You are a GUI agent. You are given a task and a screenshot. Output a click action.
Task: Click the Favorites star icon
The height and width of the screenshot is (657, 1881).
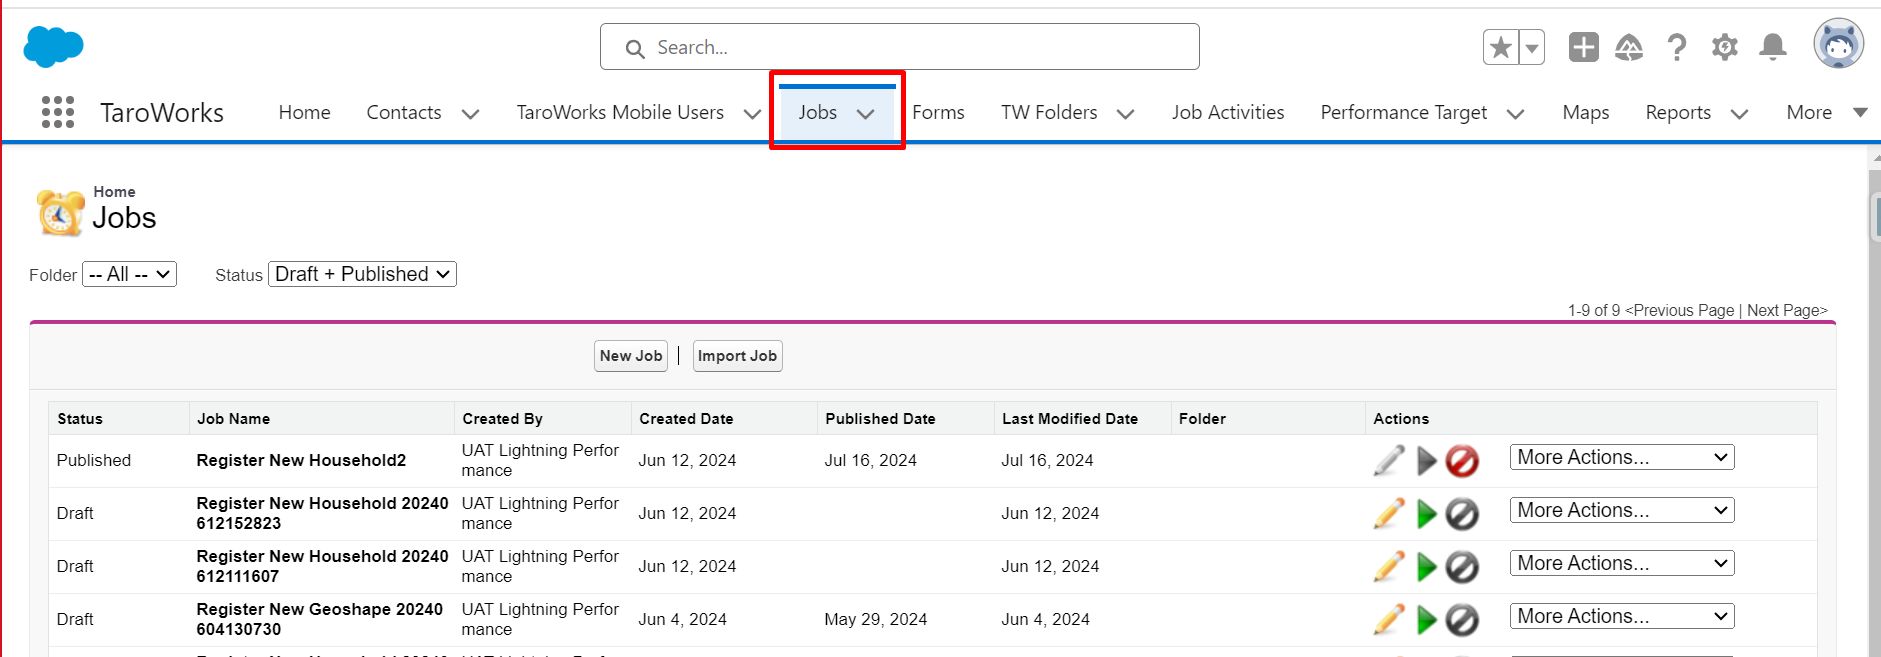pos(1500,47)
